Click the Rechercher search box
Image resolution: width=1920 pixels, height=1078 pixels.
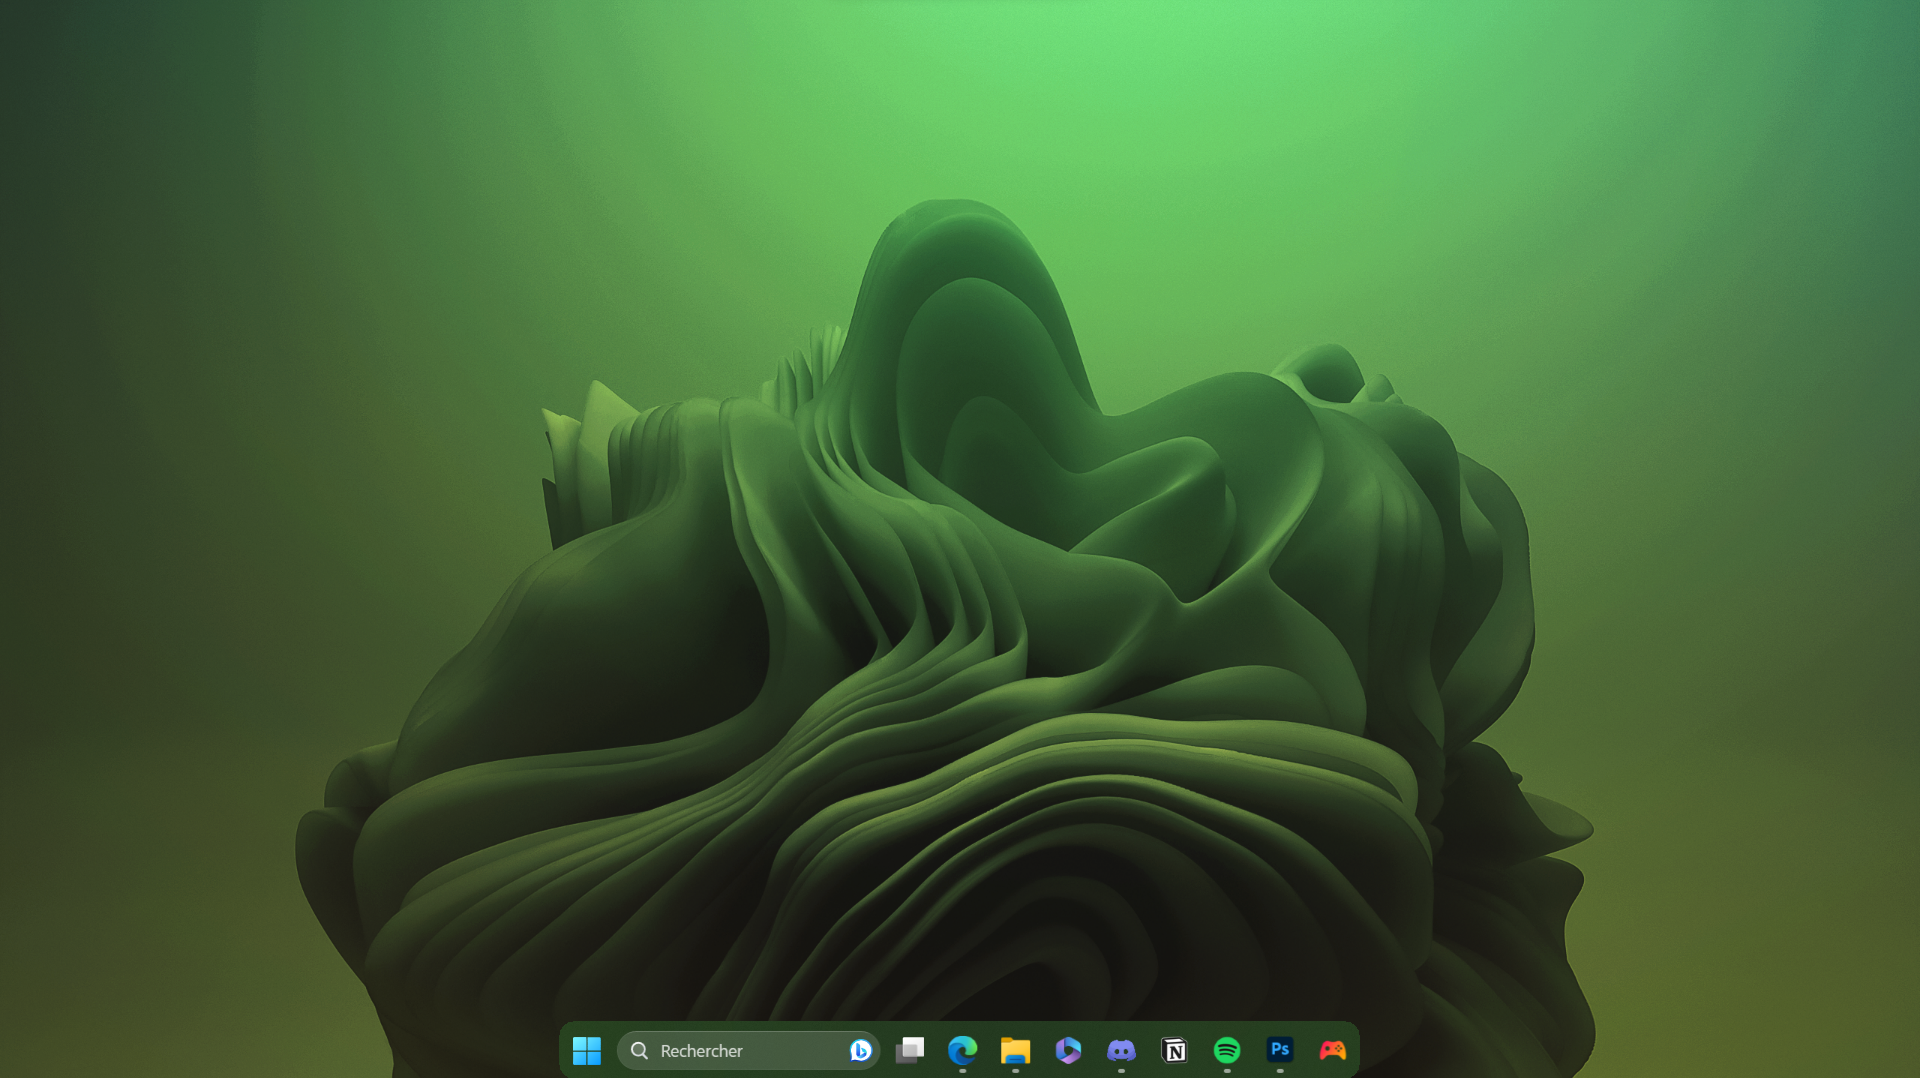[748, 1050]
